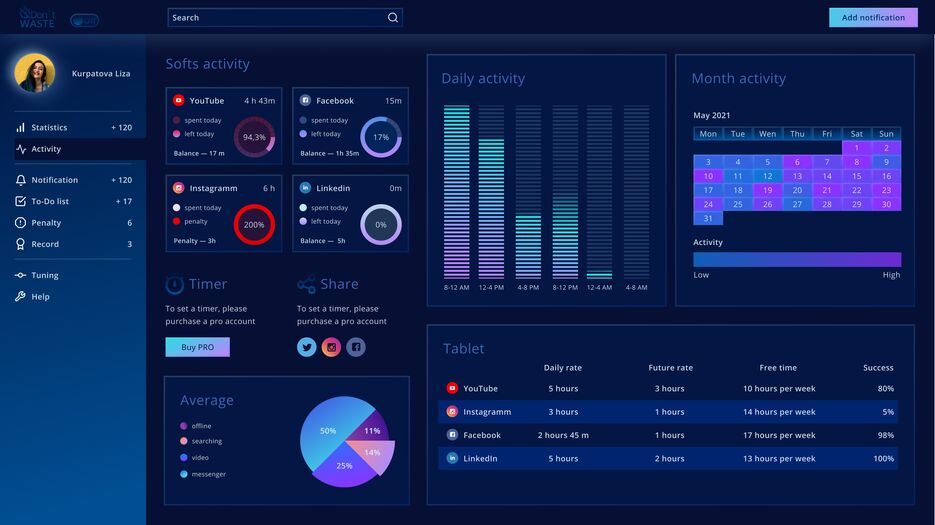Image resolution: width=935 pixels, height=525 pixels.
Task: Click the Help wrench icon in sidebar
Action: (x=20, y=297)
